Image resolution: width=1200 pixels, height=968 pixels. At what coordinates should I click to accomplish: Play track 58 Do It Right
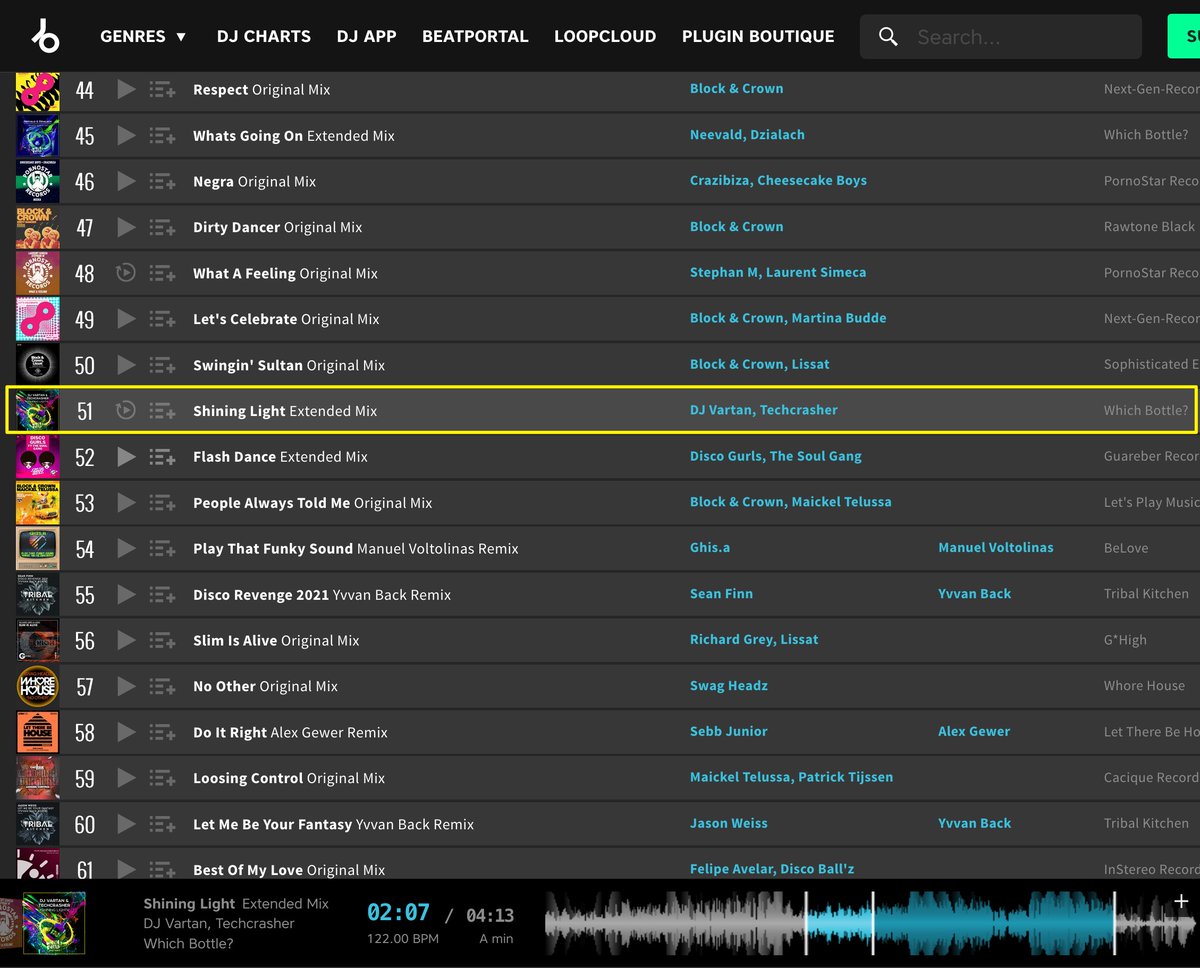[x=126, y=732]
